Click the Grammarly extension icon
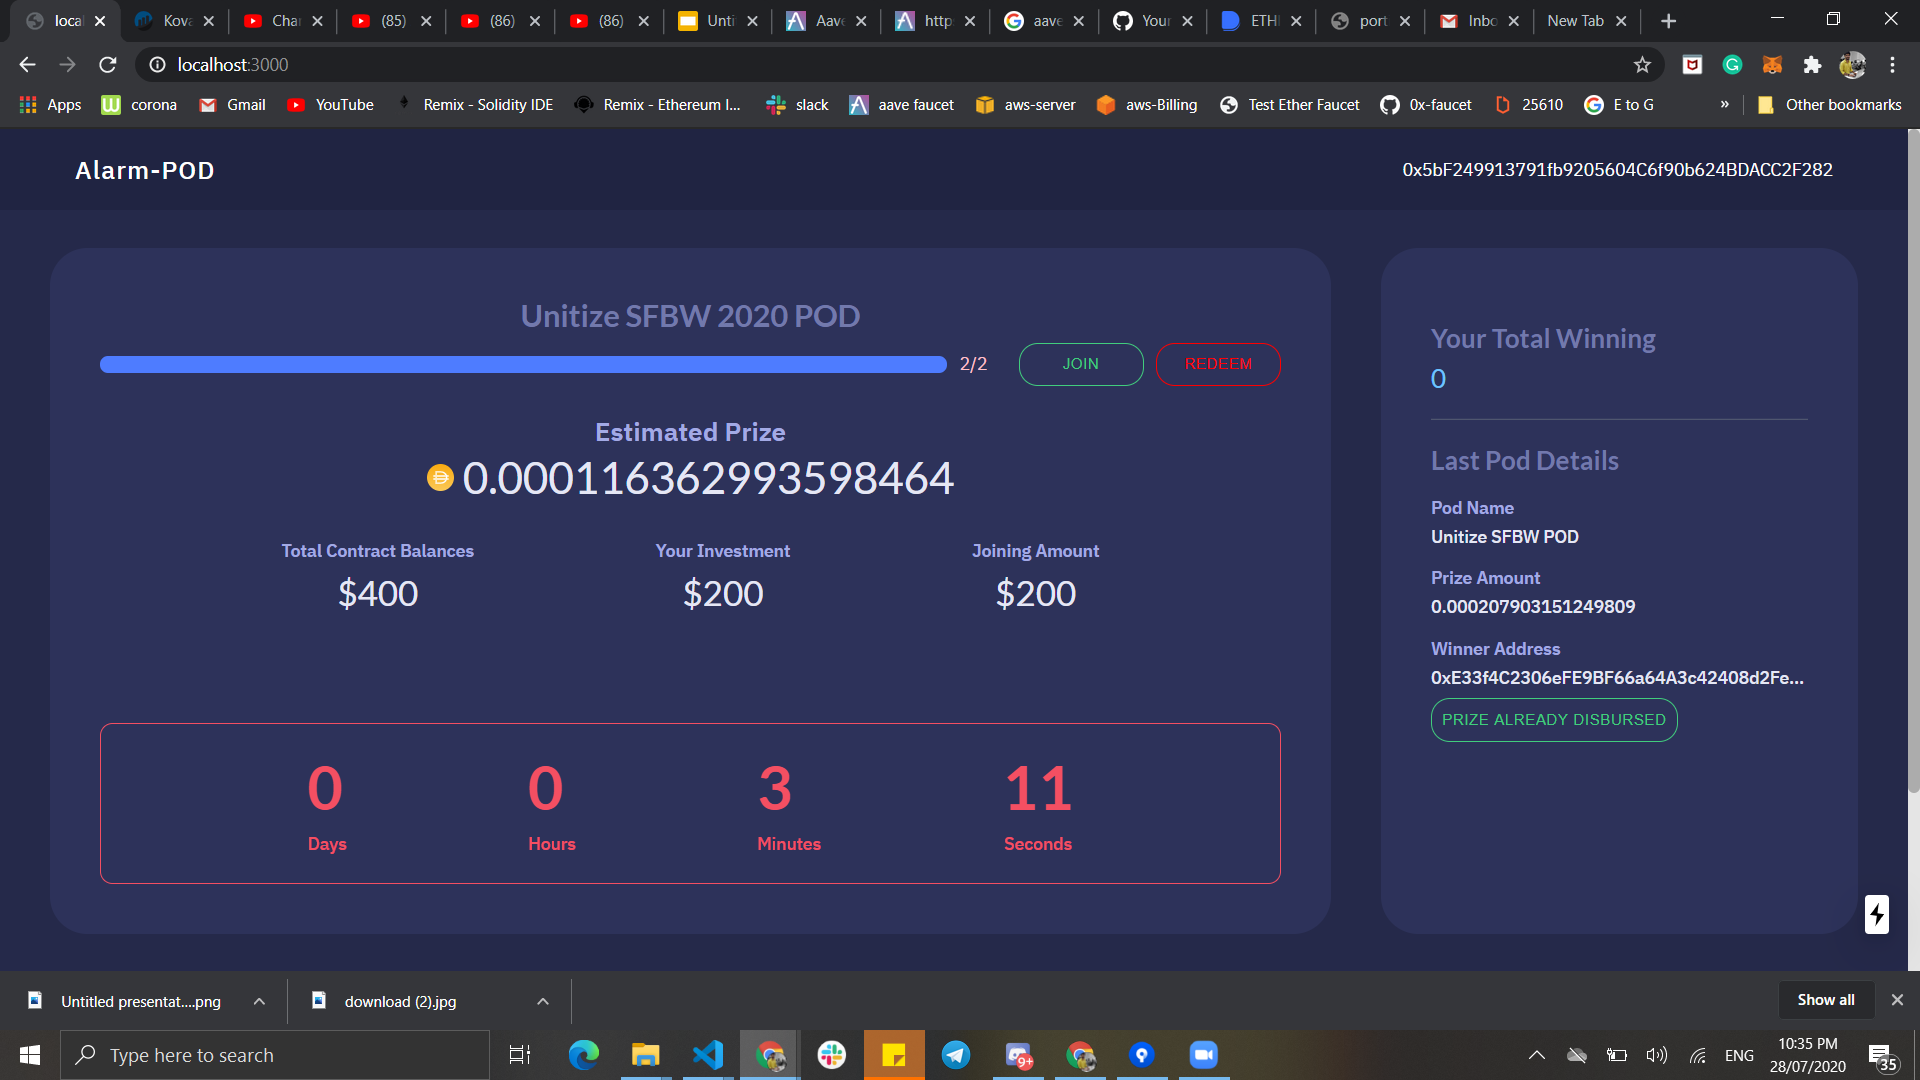The height and width of the screenshot is (1080, 1920). click(1732, 65)
